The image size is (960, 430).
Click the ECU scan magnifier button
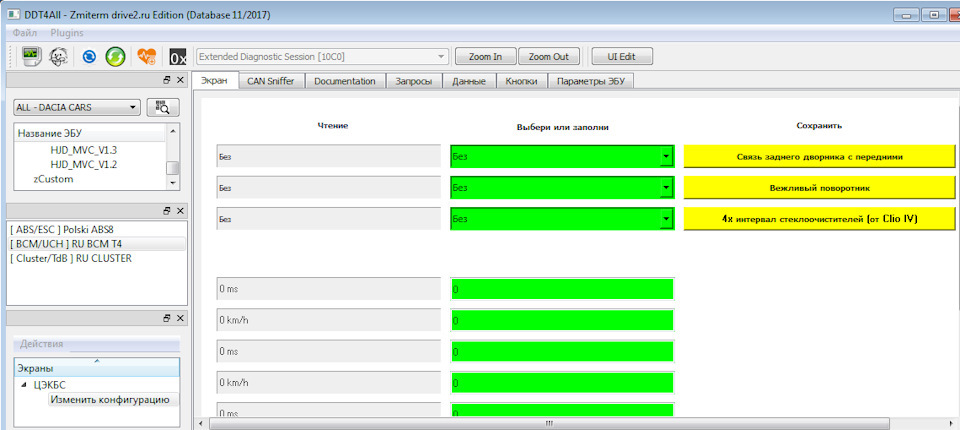[163, 107]
